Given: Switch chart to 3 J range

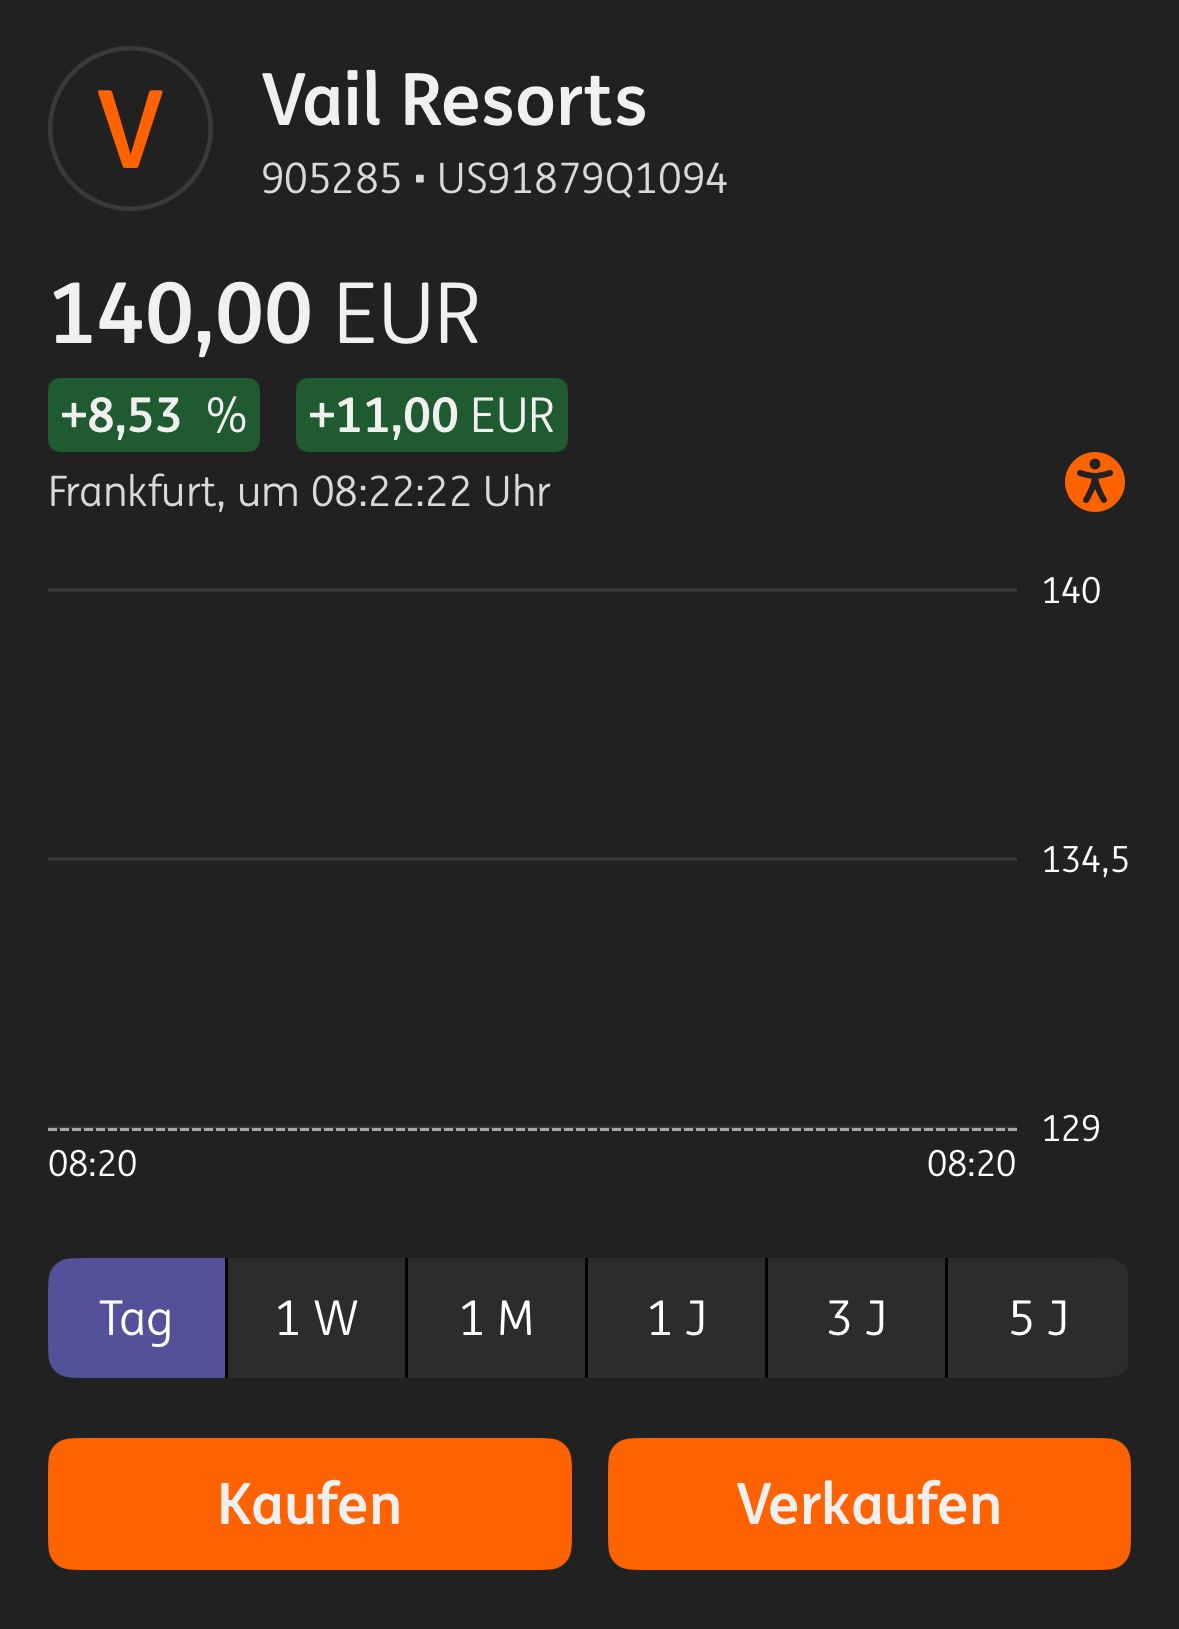Looking at the screenshot, I should pyautogui.click(x=856, y=1318).
